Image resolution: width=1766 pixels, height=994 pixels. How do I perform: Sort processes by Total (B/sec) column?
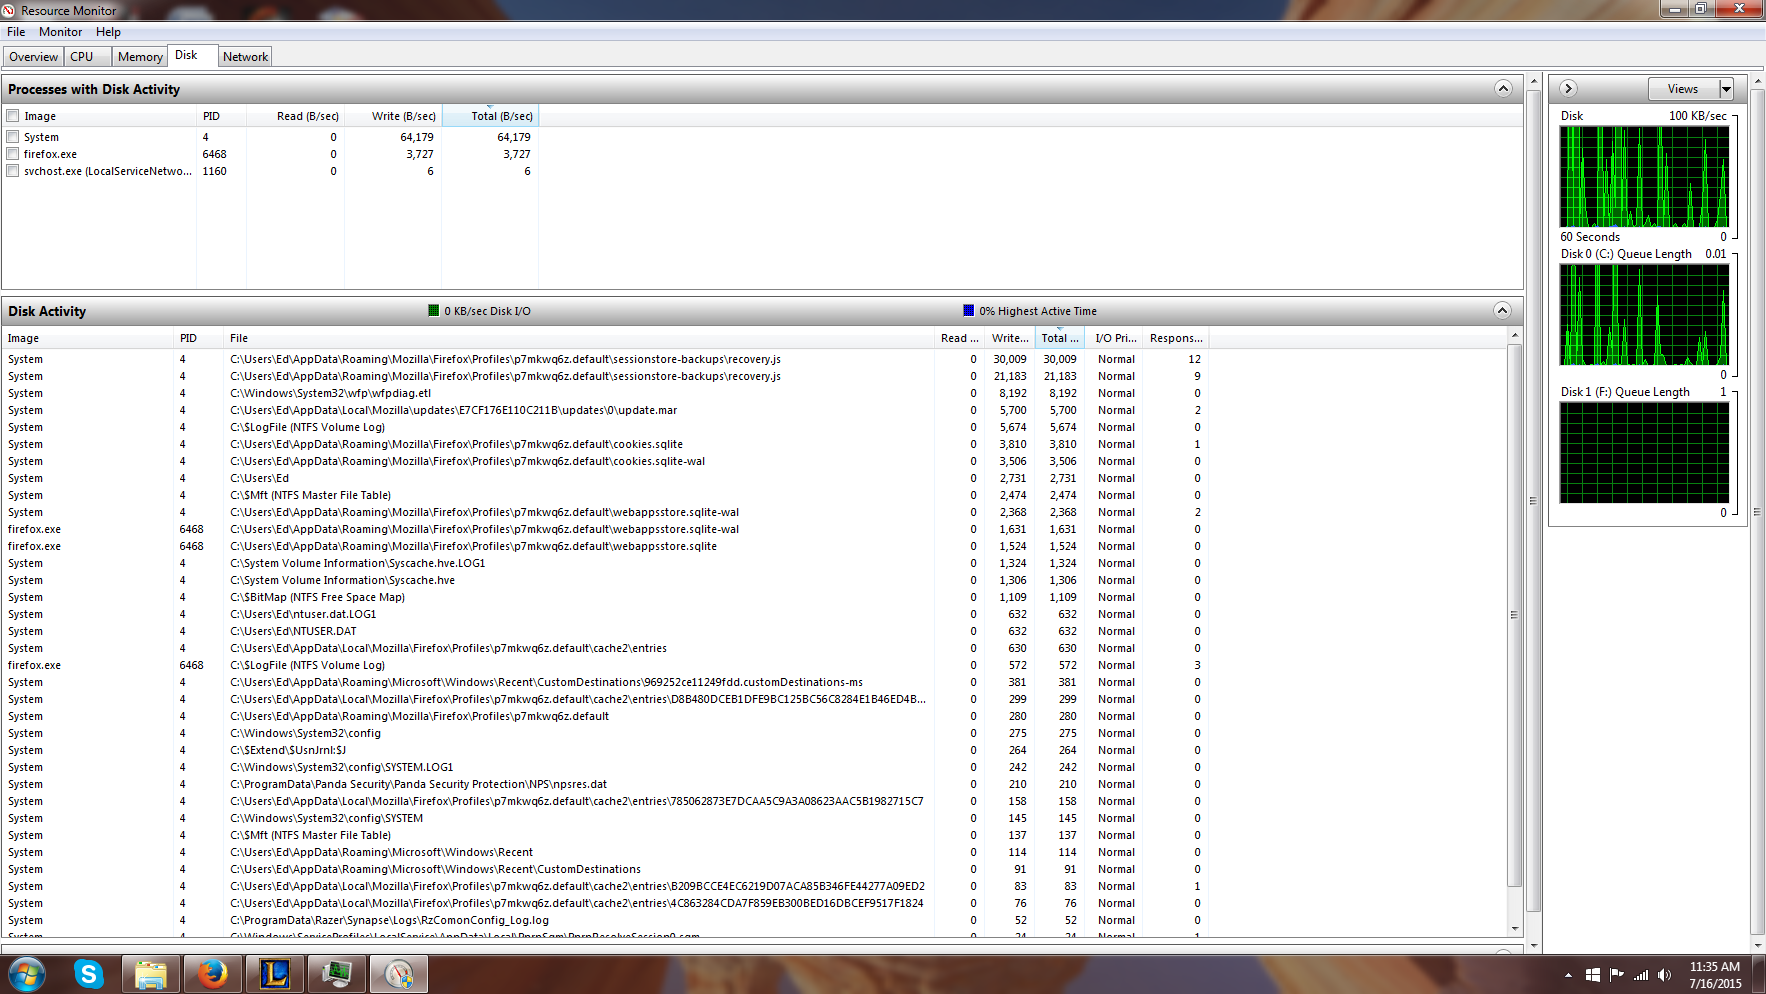tap(490, 116)
